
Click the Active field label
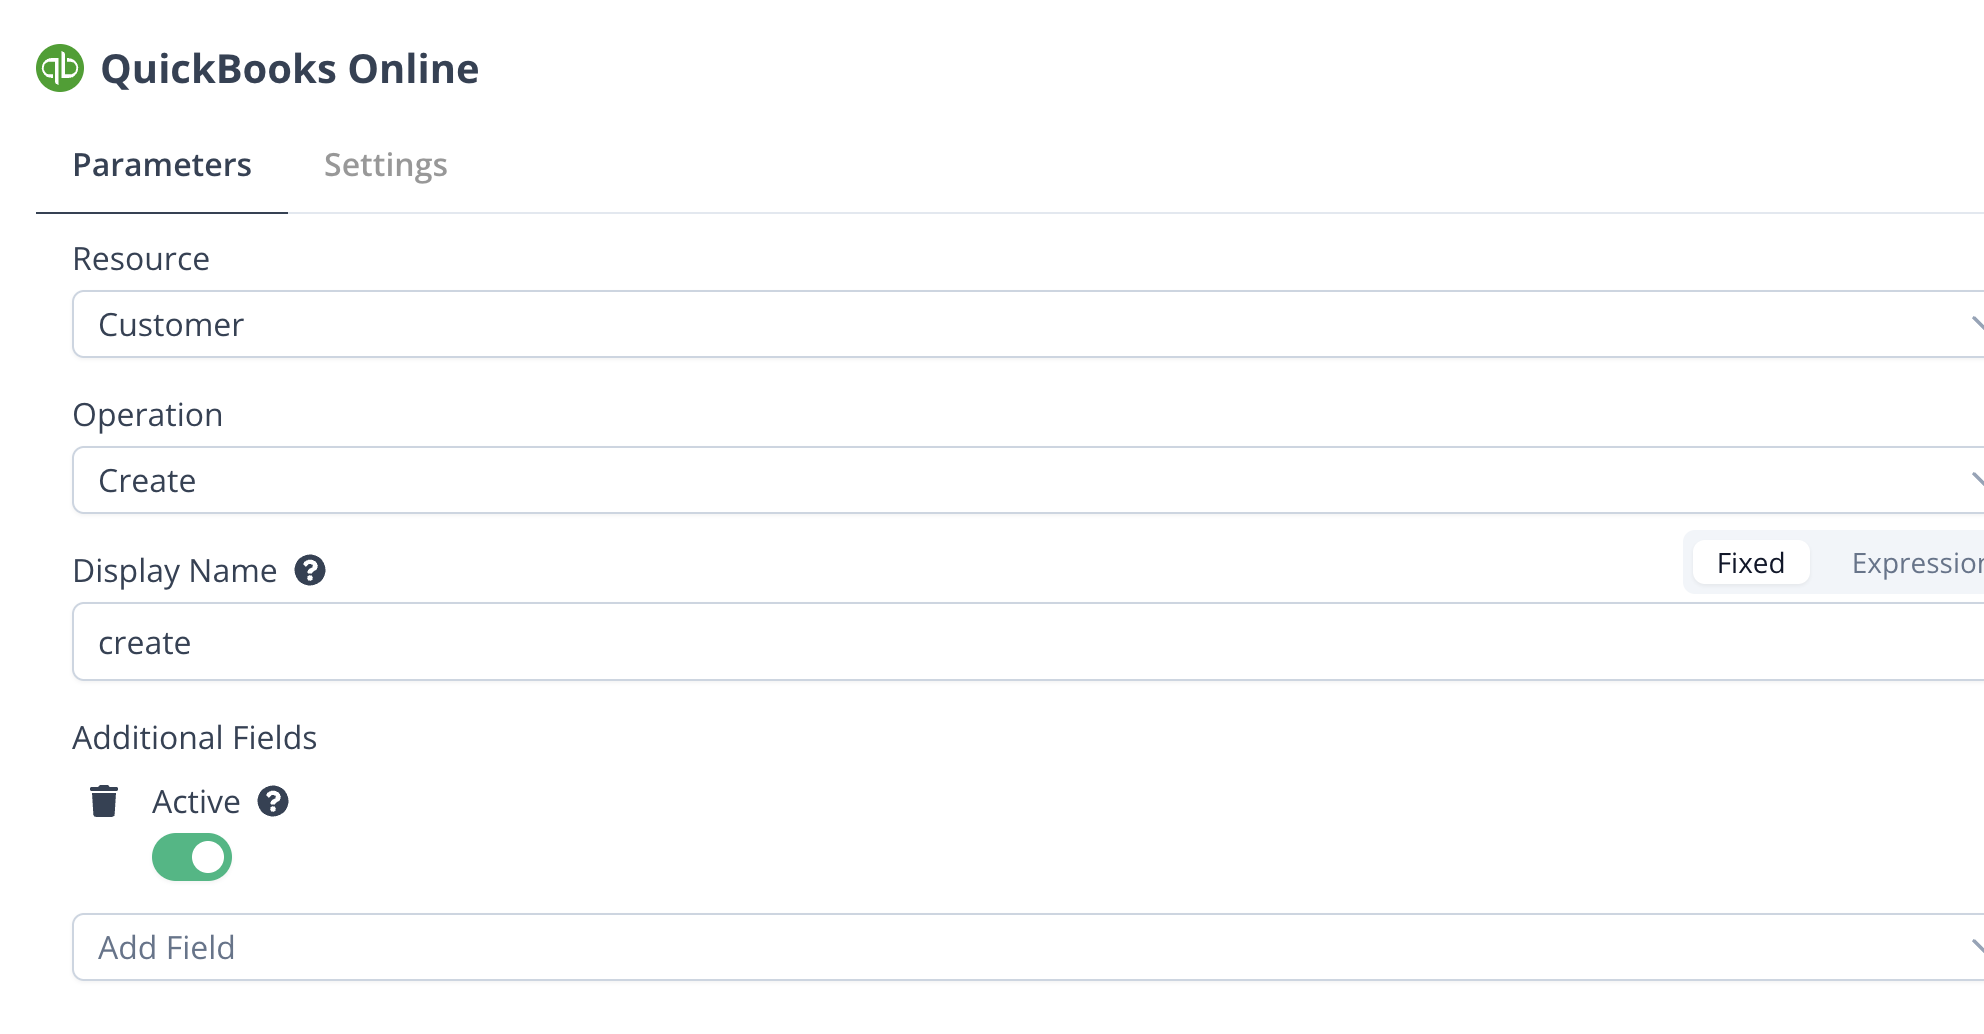click(196, 802)
